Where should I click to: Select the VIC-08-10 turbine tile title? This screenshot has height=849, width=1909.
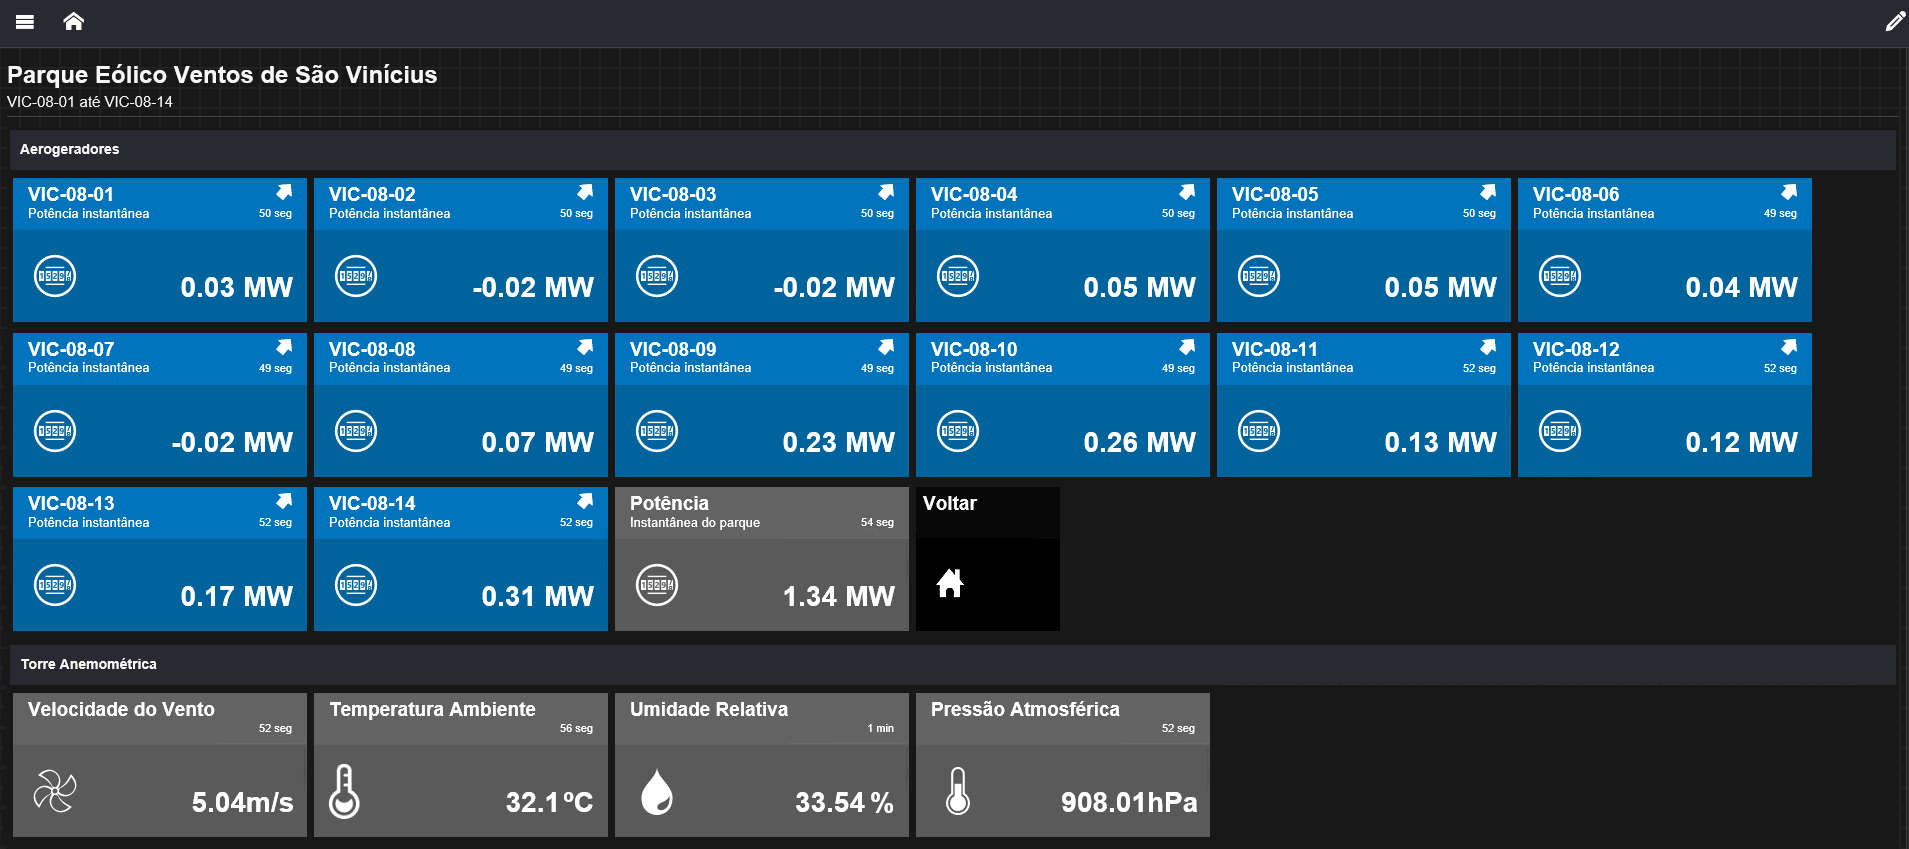click(x=974, y=349)
